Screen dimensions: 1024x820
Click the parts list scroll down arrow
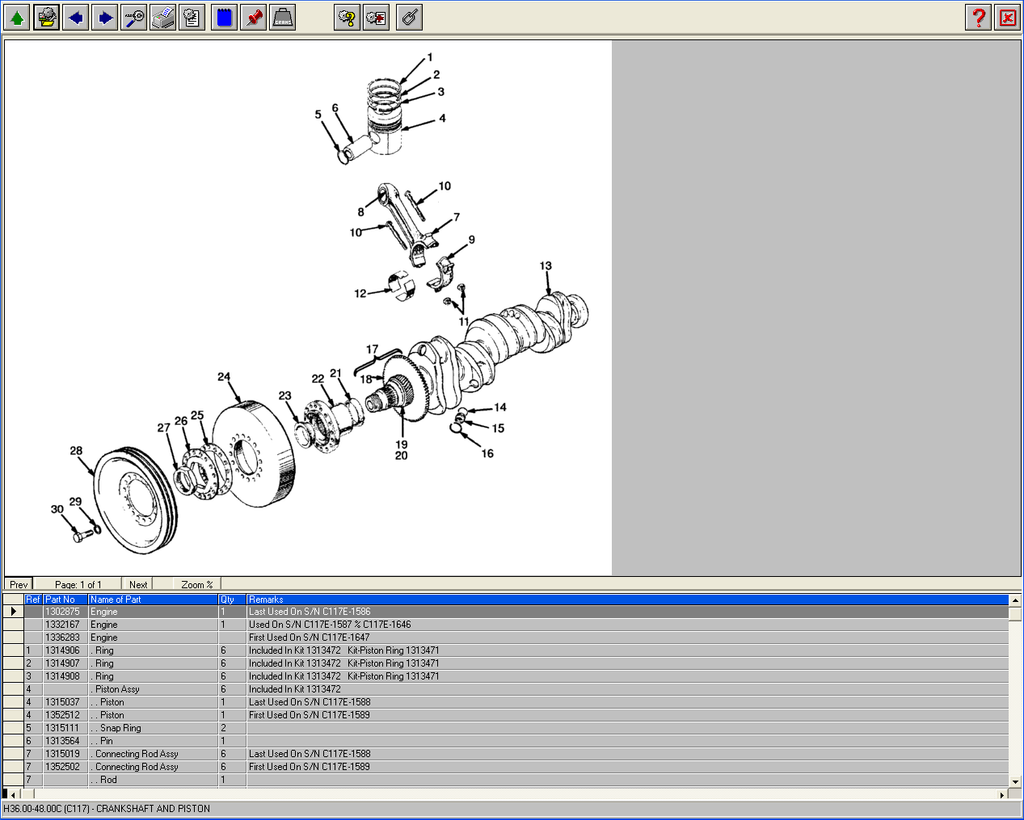1015,781
